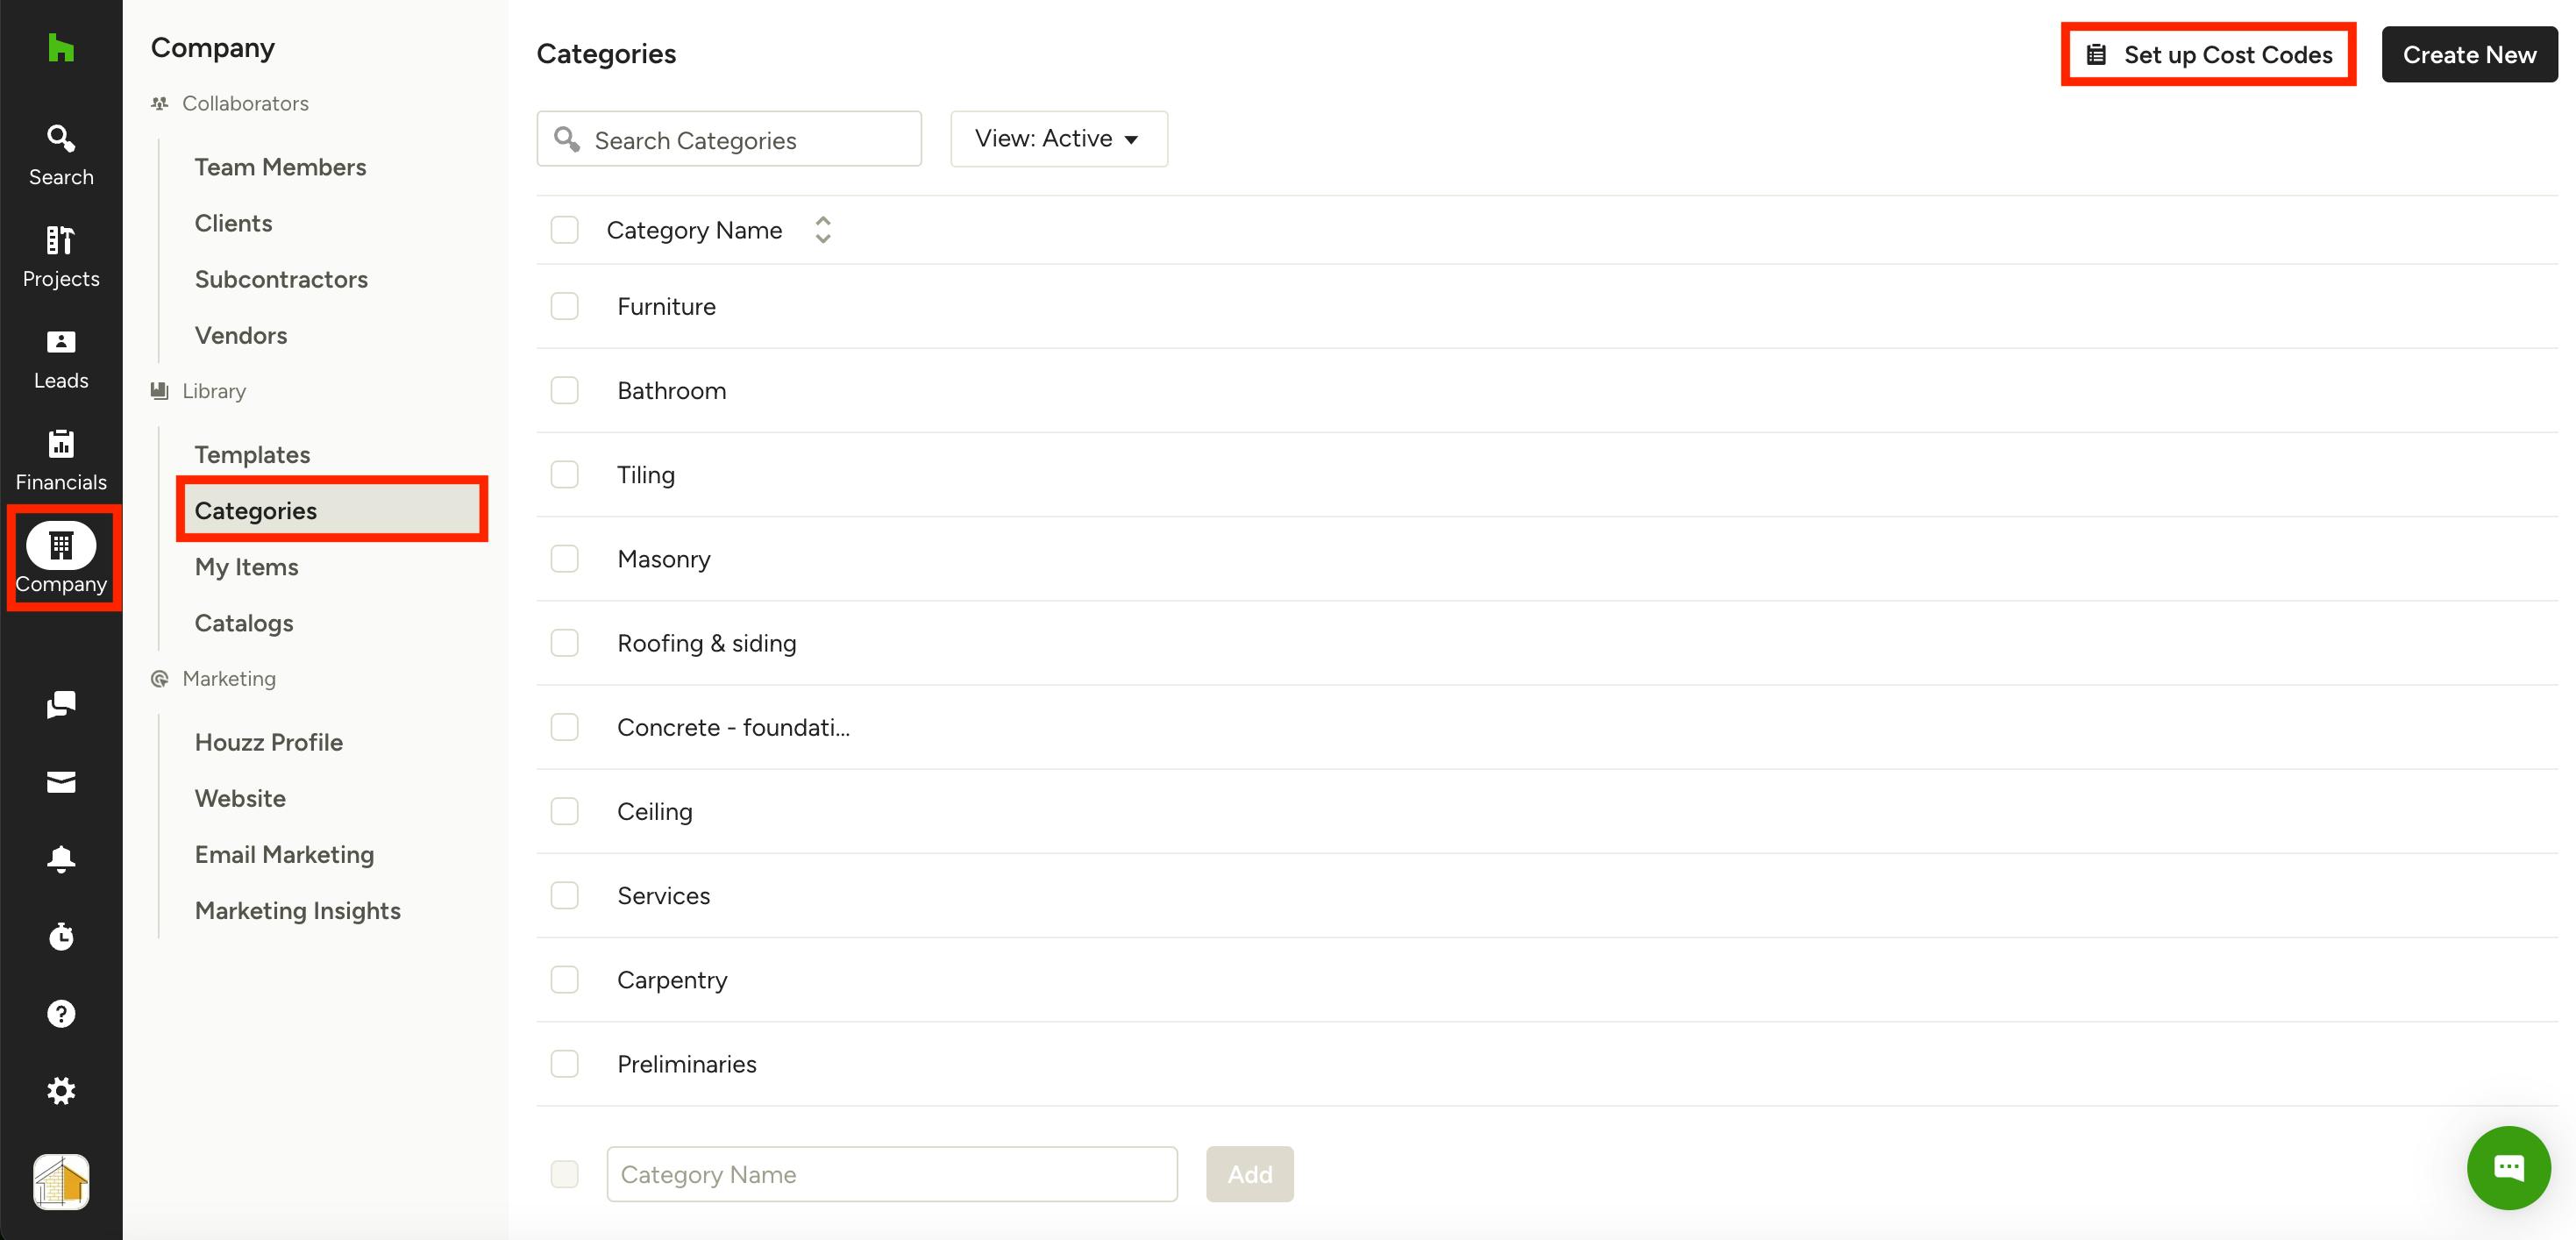This screenshot has height=1240, width=2576.
Task: Click Set up Cost Codes button
Action: 2208,55
